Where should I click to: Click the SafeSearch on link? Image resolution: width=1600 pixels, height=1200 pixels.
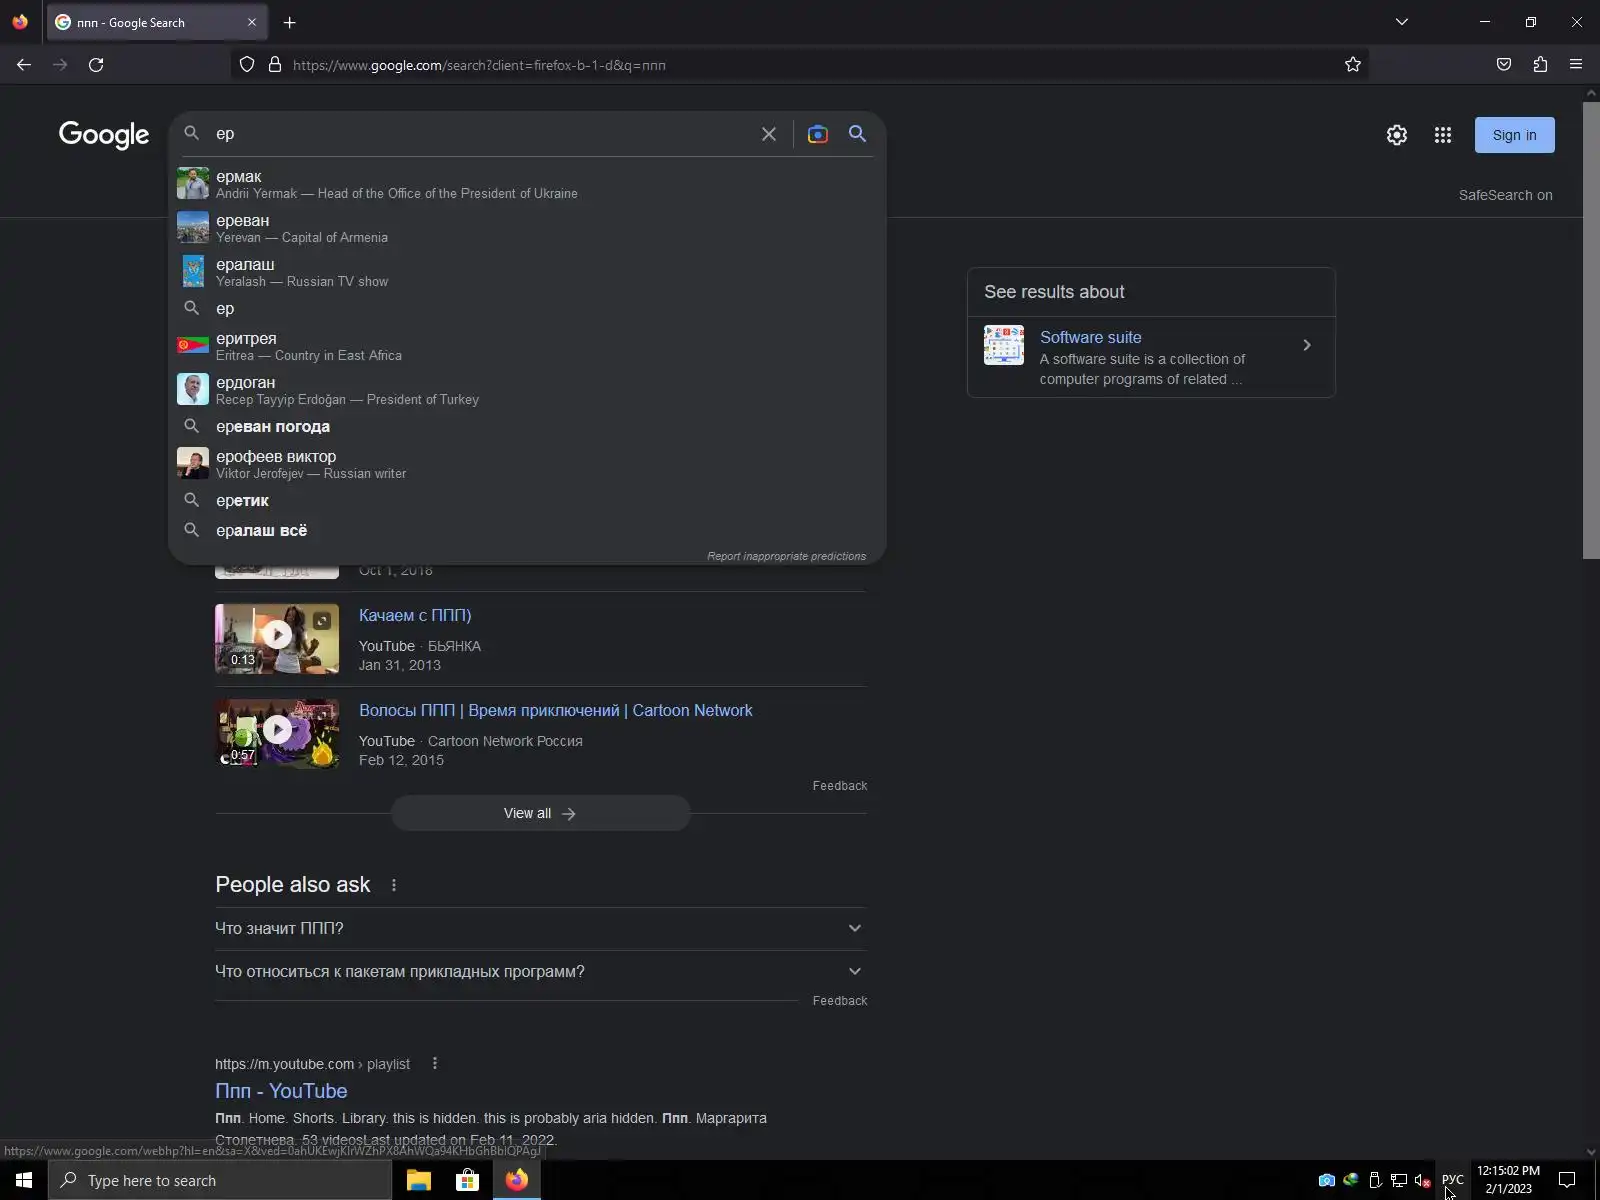click(x=1505, y=195)
